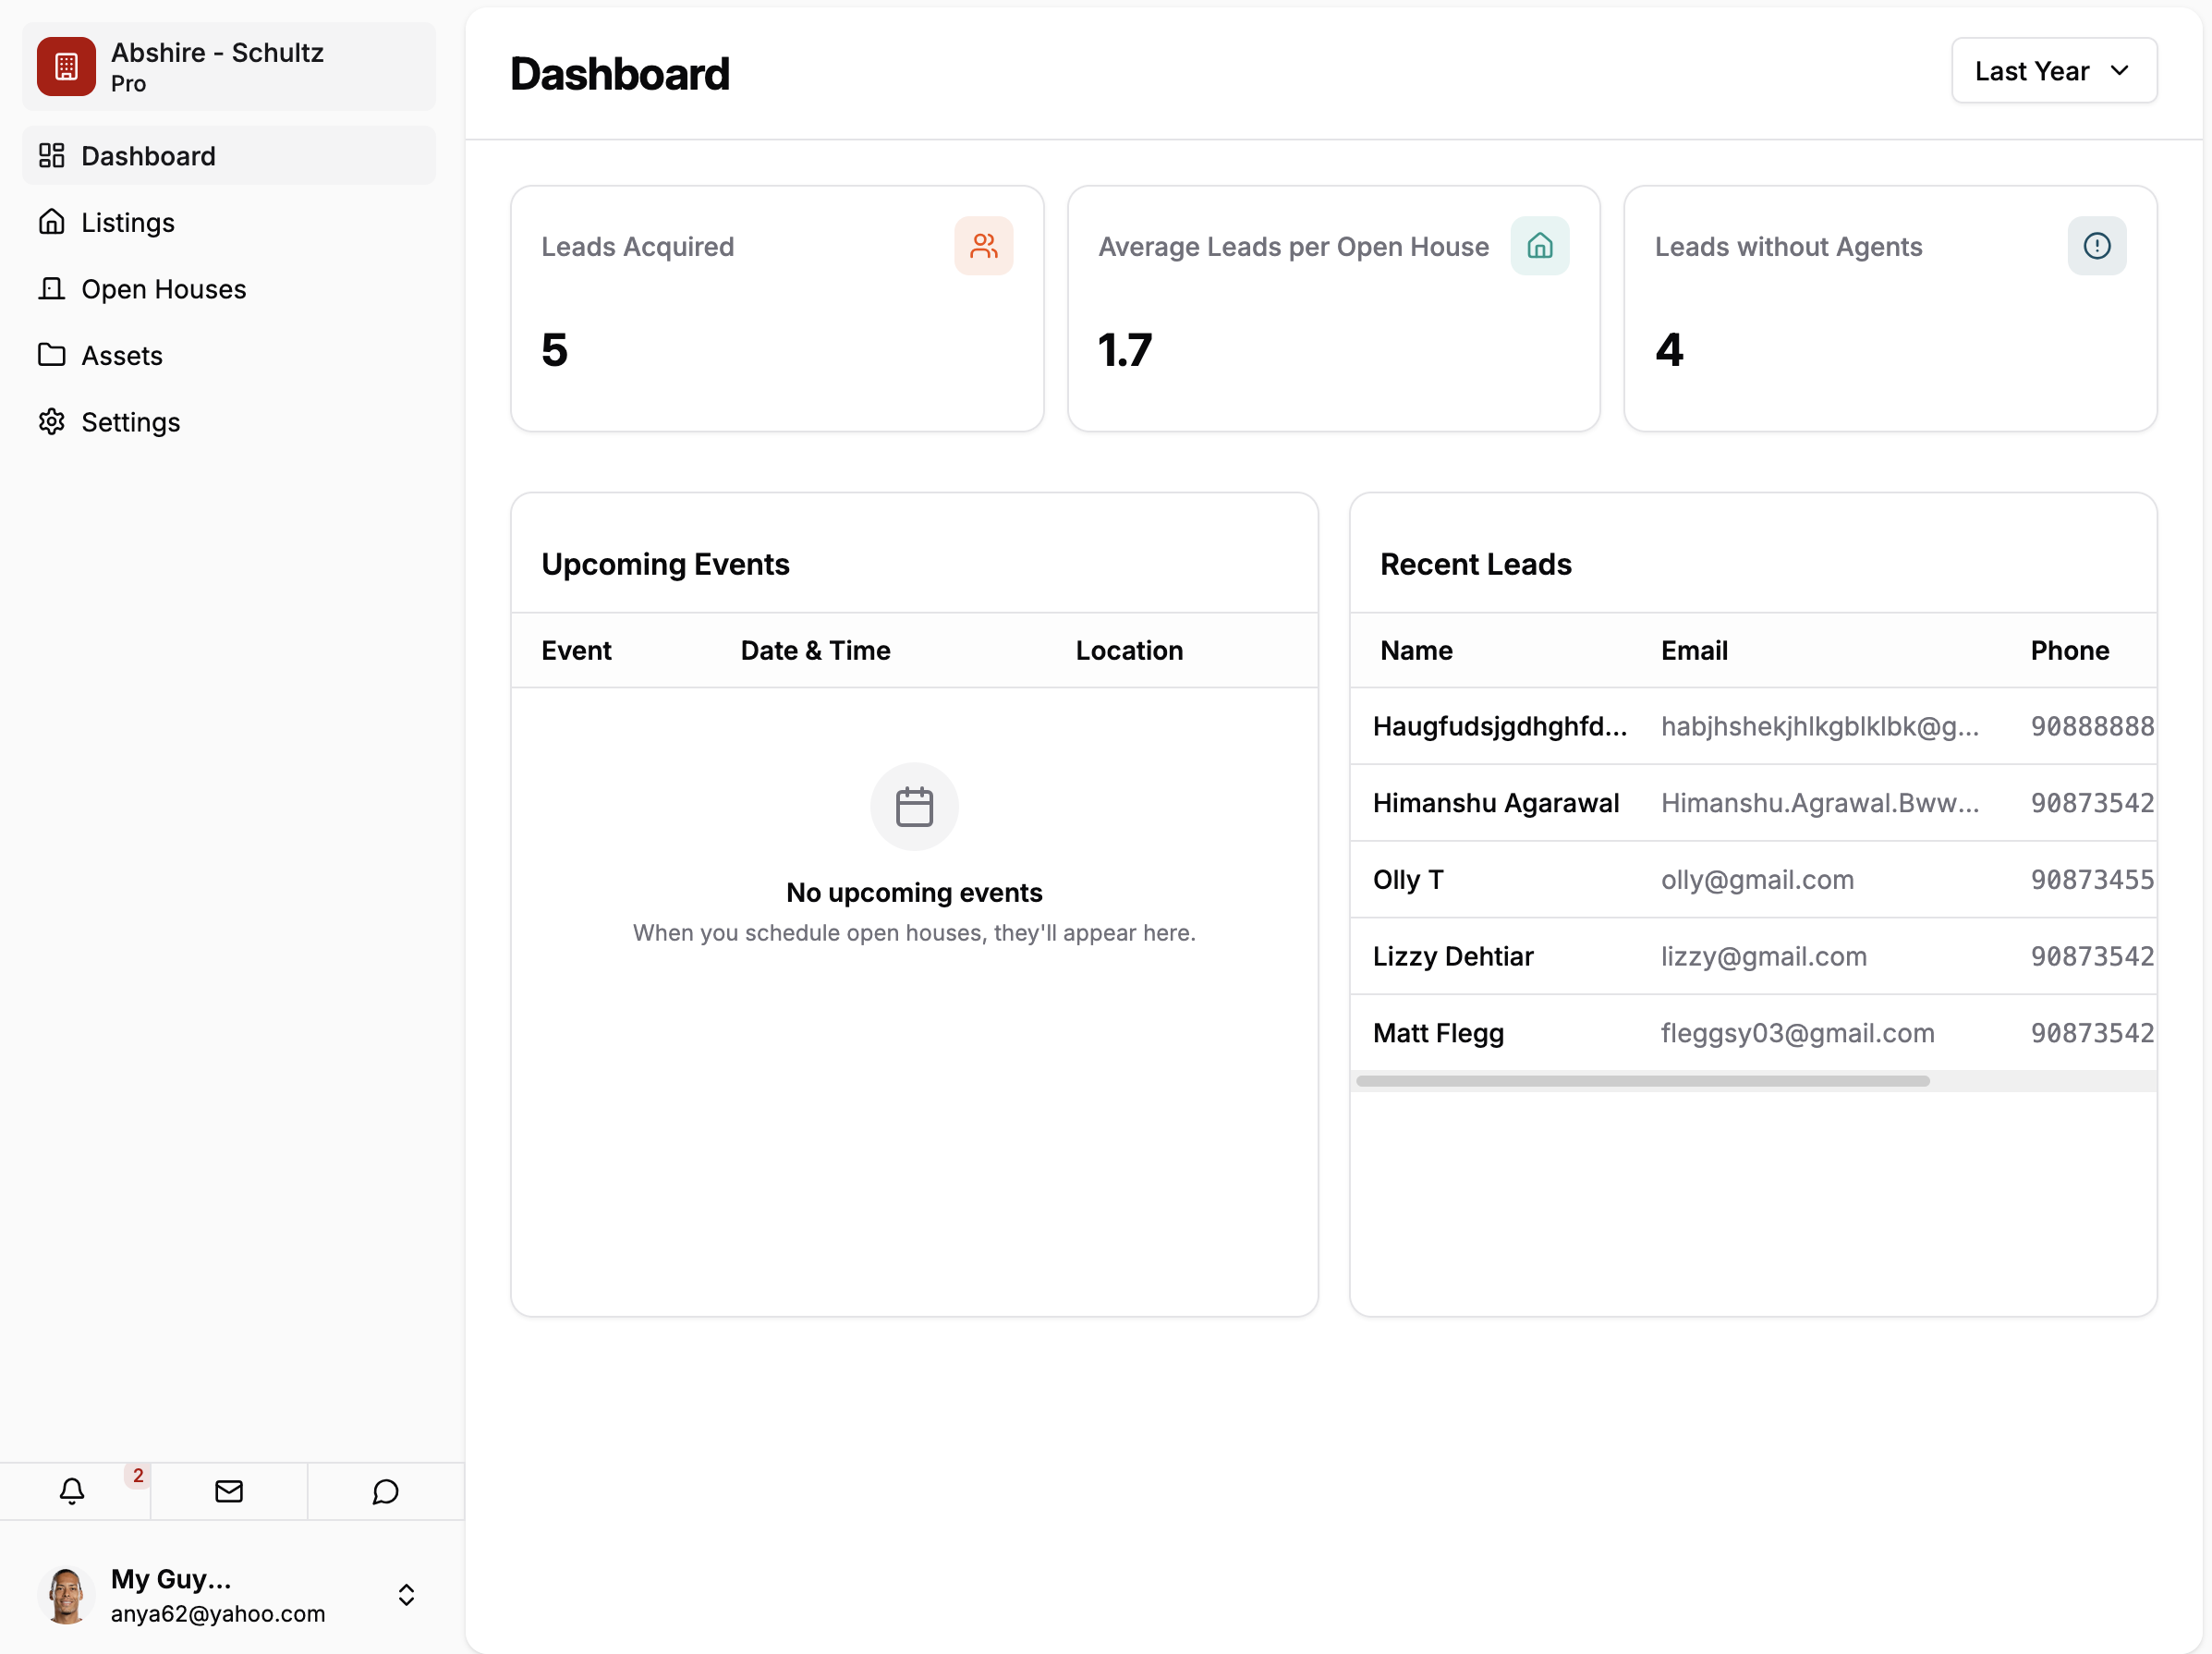Viewport: 2212px width, 1654px height.
Task: Open Settings from the sidebar
Action: click(x=130, y=422)
